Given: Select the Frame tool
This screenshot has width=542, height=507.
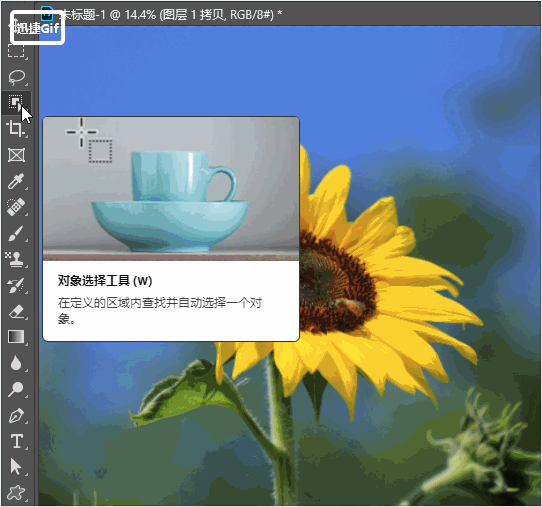Looking at the screenshot, I should [x=16, y=155].
